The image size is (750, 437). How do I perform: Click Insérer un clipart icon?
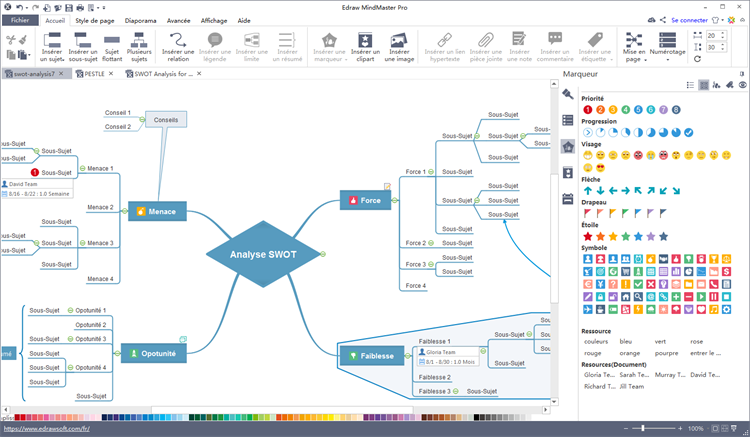(365, 40)
